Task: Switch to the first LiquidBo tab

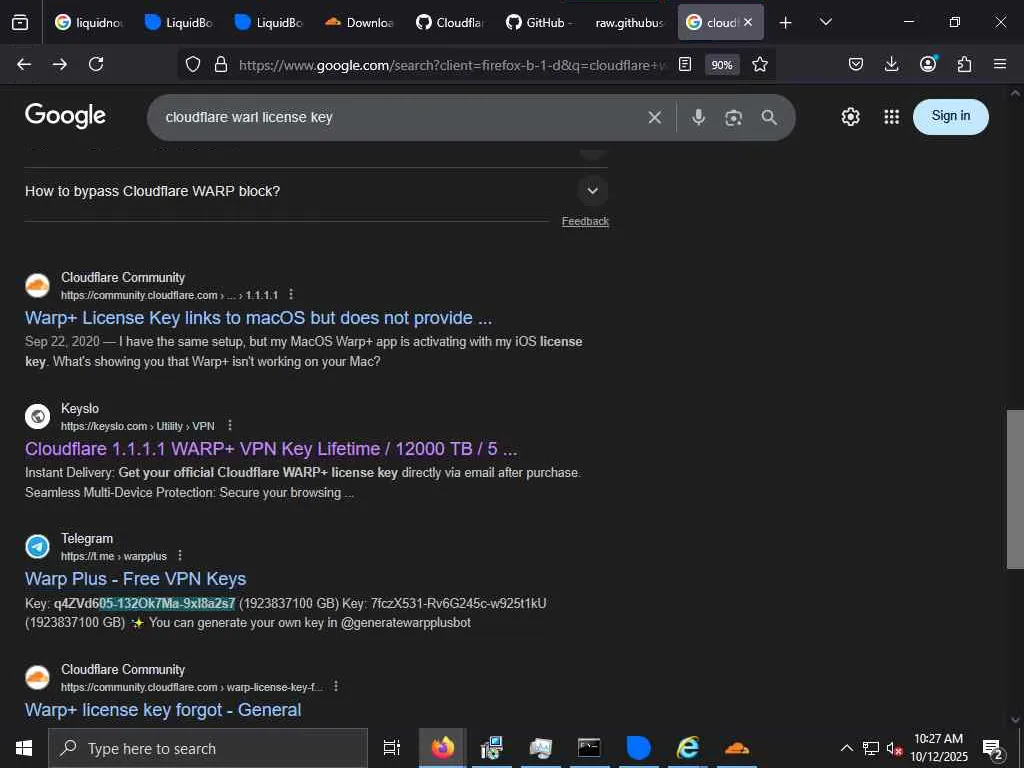Action: point(178,22)
